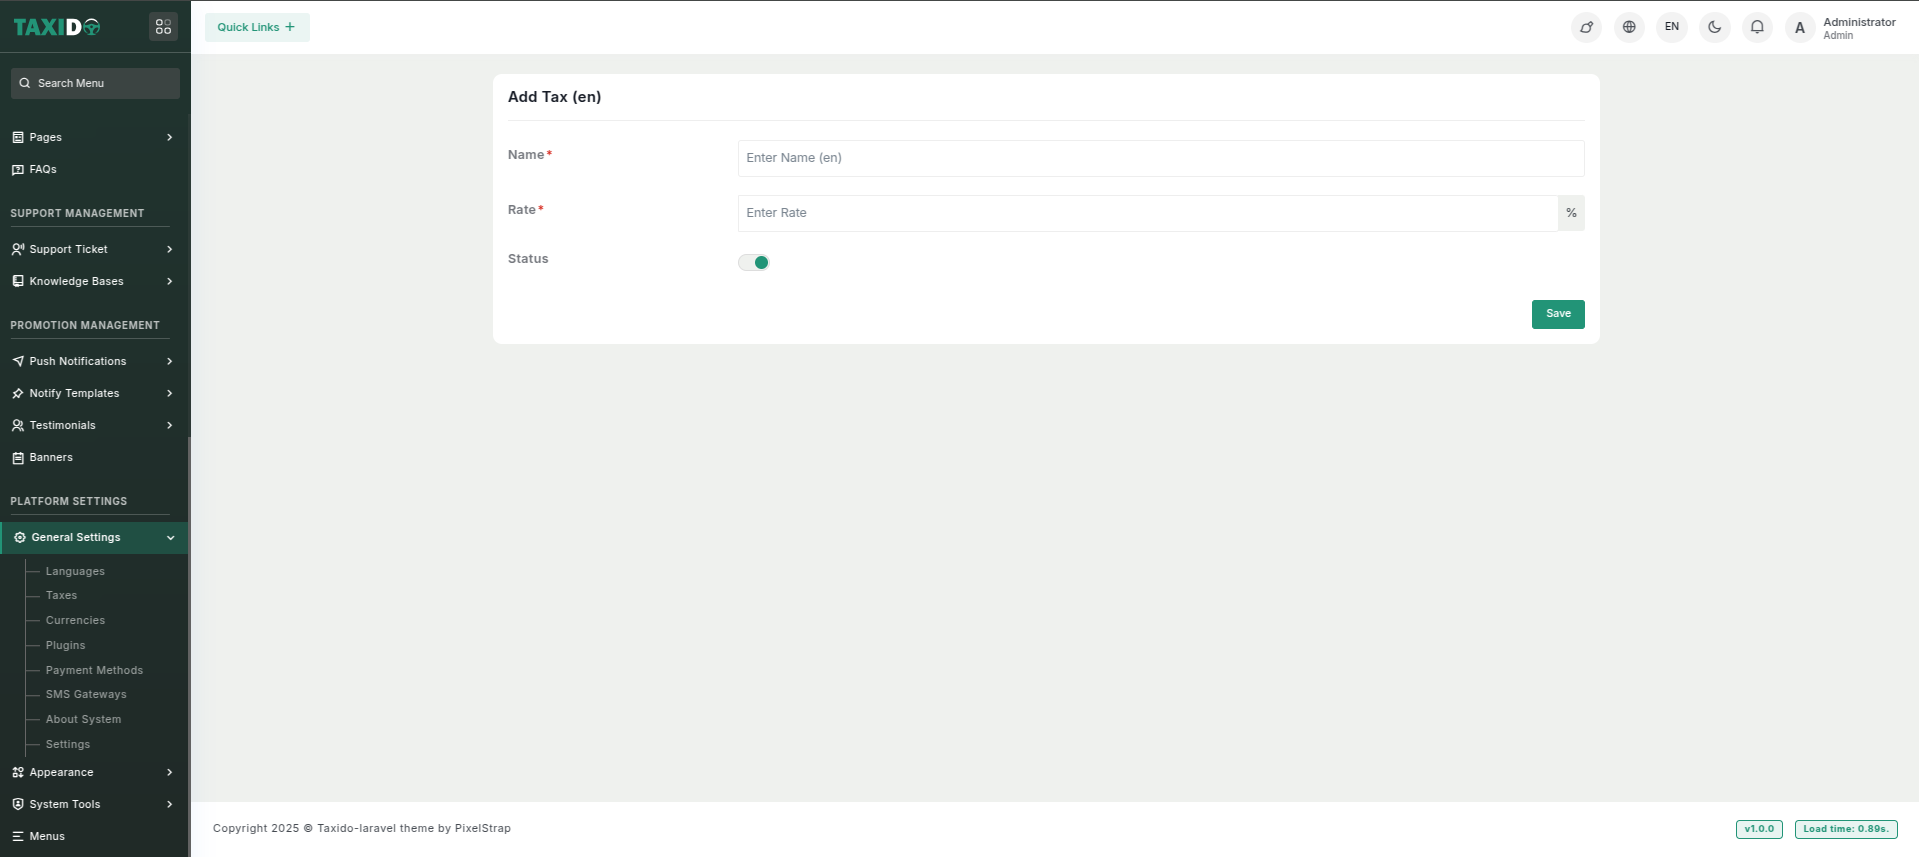Click the Administrator avatar icon
1919x857 pixels.
[x=1800, y=28]
